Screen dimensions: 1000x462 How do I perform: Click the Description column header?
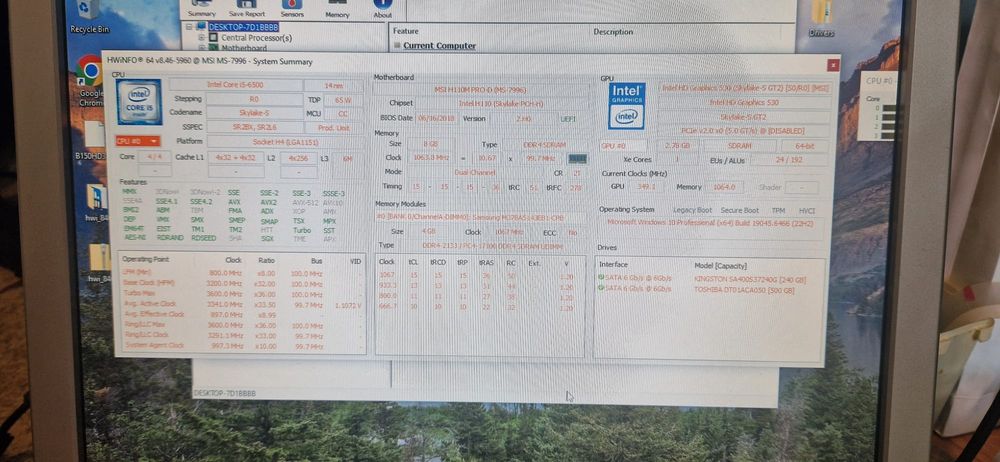point(613,31)
